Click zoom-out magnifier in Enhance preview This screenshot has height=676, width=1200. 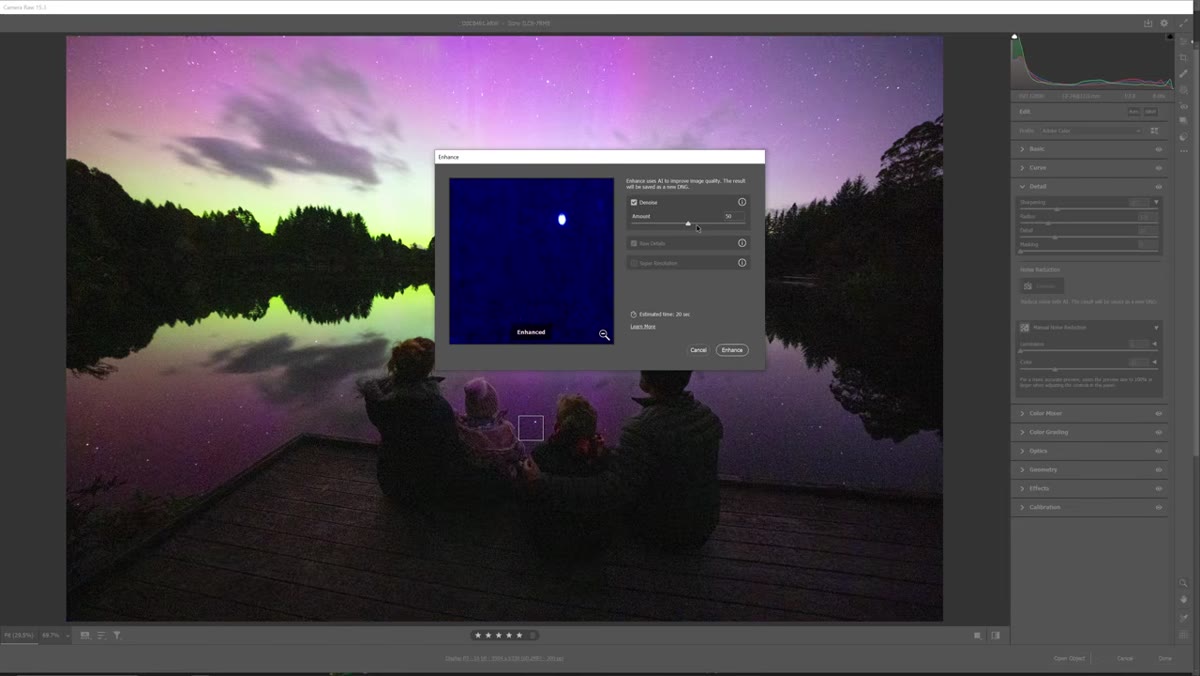tap(604, 335)
